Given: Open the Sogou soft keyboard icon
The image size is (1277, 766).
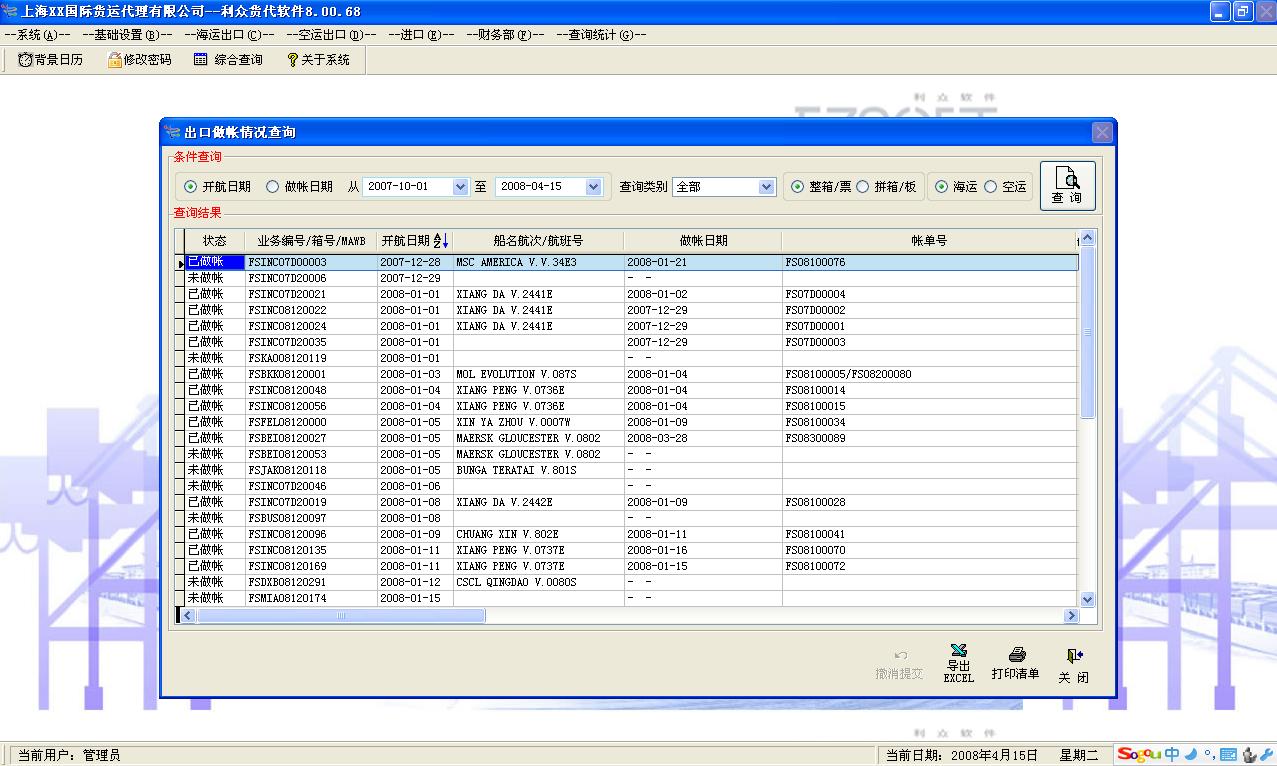Looking at the screenshot, I should [x=1228, y=754].
